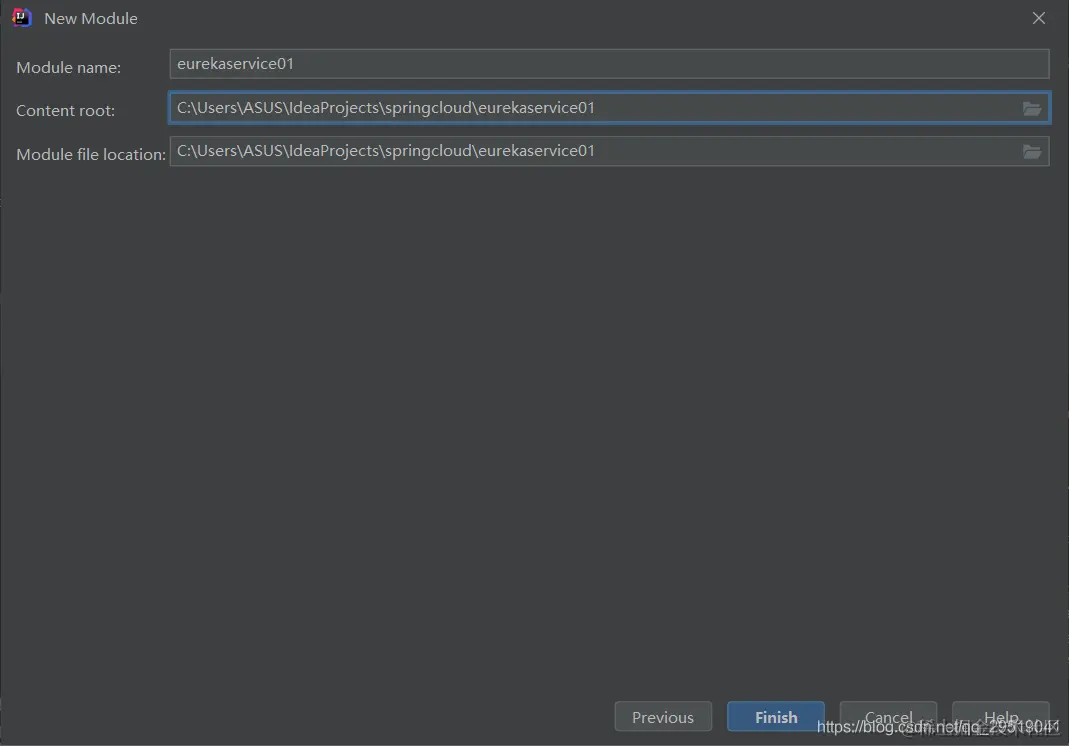Open Help for the New Module dialog
The height and width of the screenshot is (746, 1069).
(1000, 717)
